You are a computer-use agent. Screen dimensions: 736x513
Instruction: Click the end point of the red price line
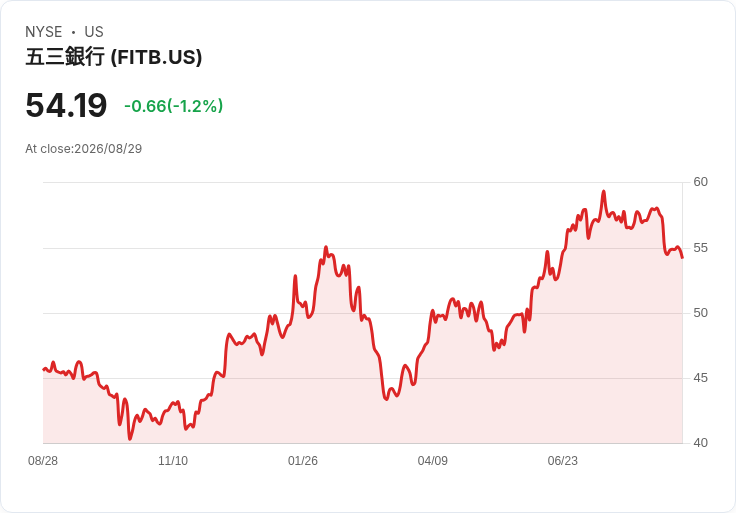682,257
